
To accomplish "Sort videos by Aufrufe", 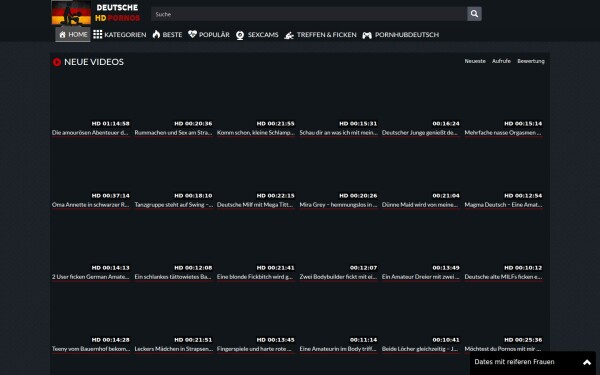I will [501, 61].
